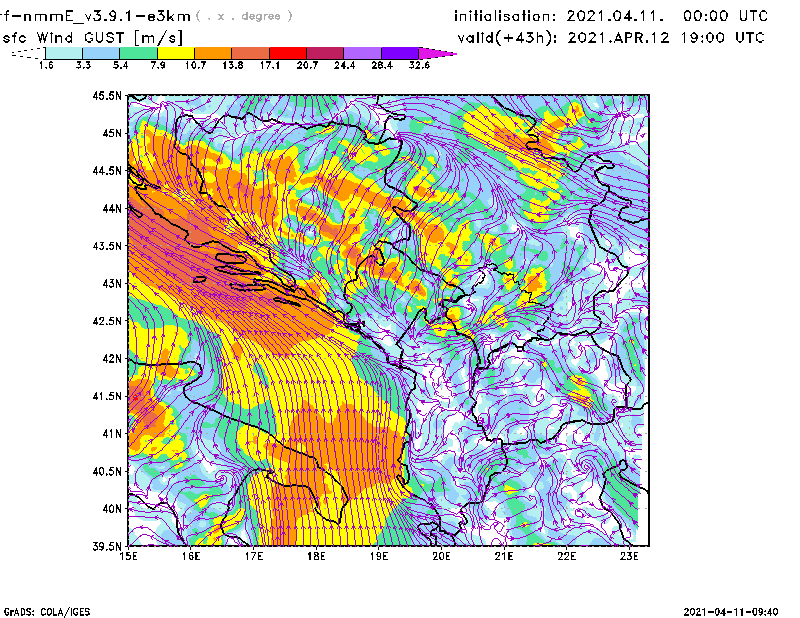
Task: Click the greyed '( . x . degree )' text
Action: point(244,16)
